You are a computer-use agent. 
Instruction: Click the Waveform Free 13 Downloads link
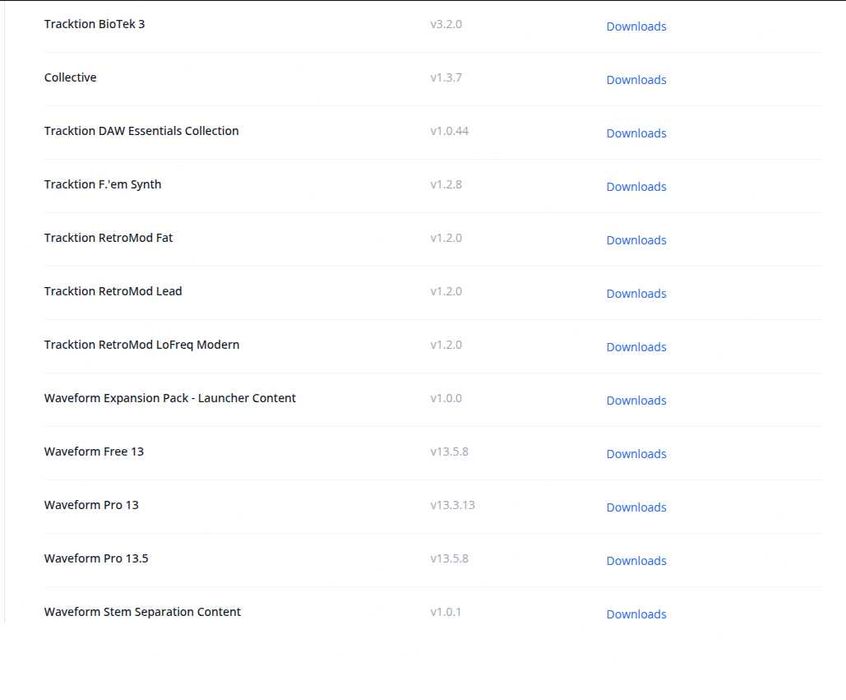[x=636, y=454]
